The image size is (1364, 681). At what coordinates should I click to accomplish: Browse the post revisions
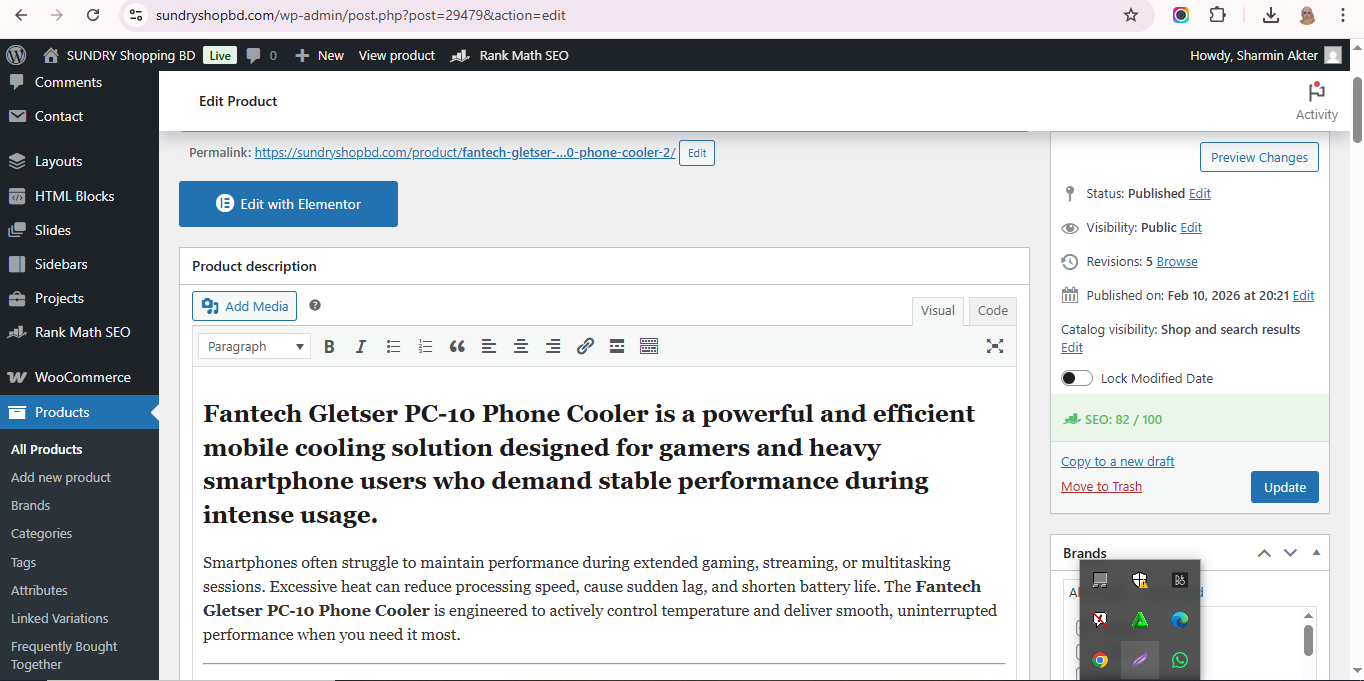[x=1177, y=261]
